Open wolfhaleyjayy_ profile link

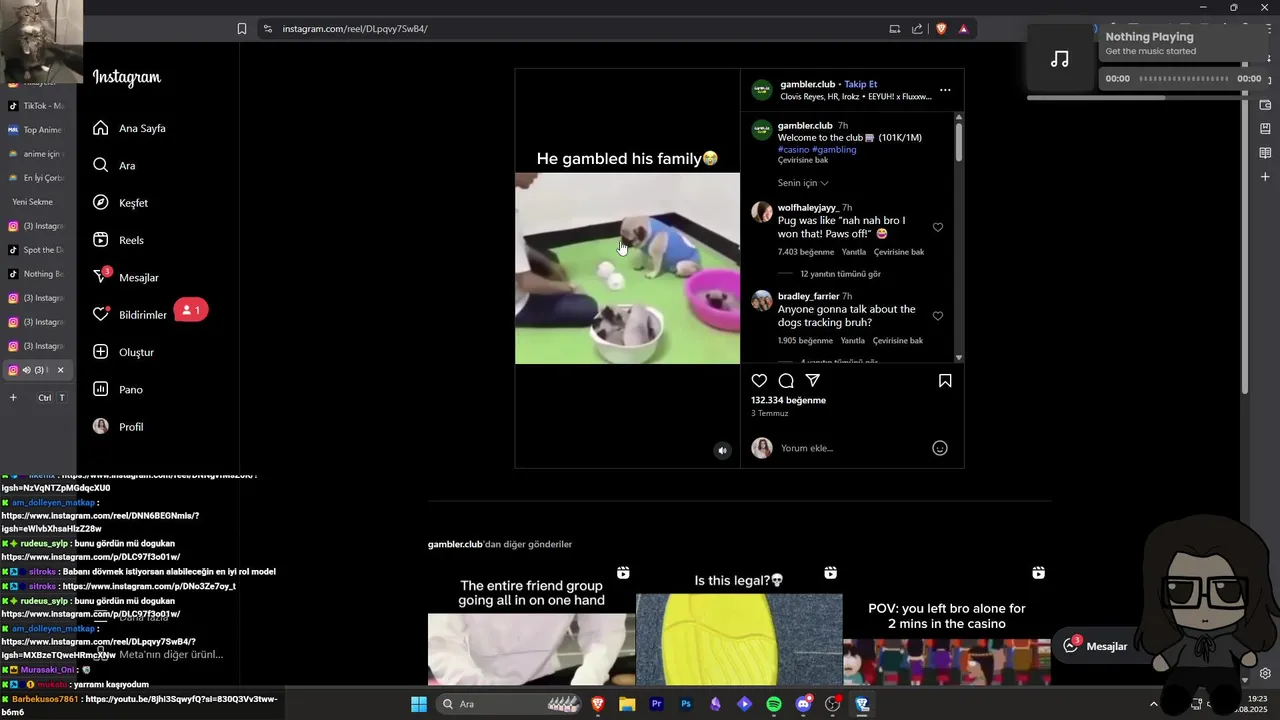[x=808, y=208]
